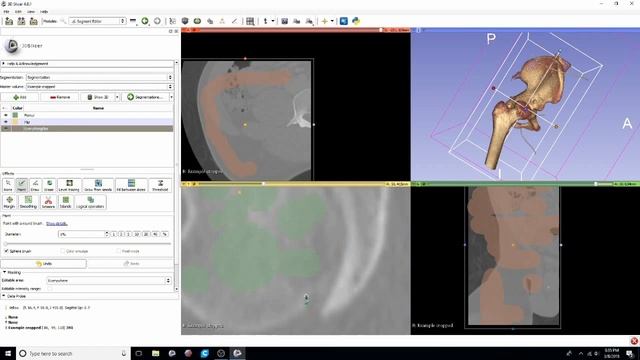
Task: Expand the Help & Acknowledgement section
Action: 87,64
